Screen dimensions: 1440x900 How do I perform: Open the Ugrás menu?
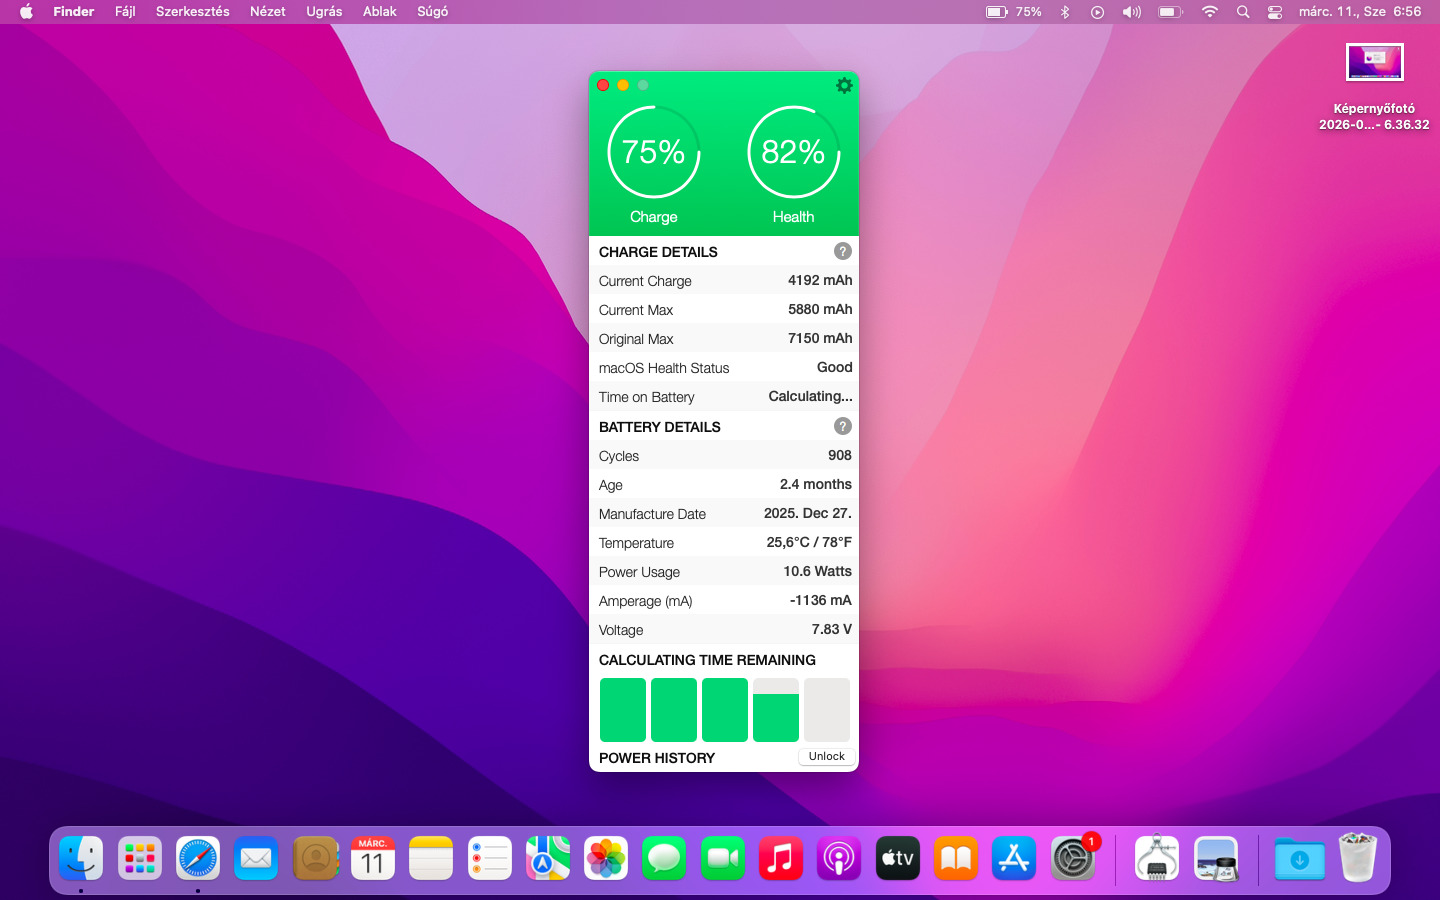pos(324,12)
